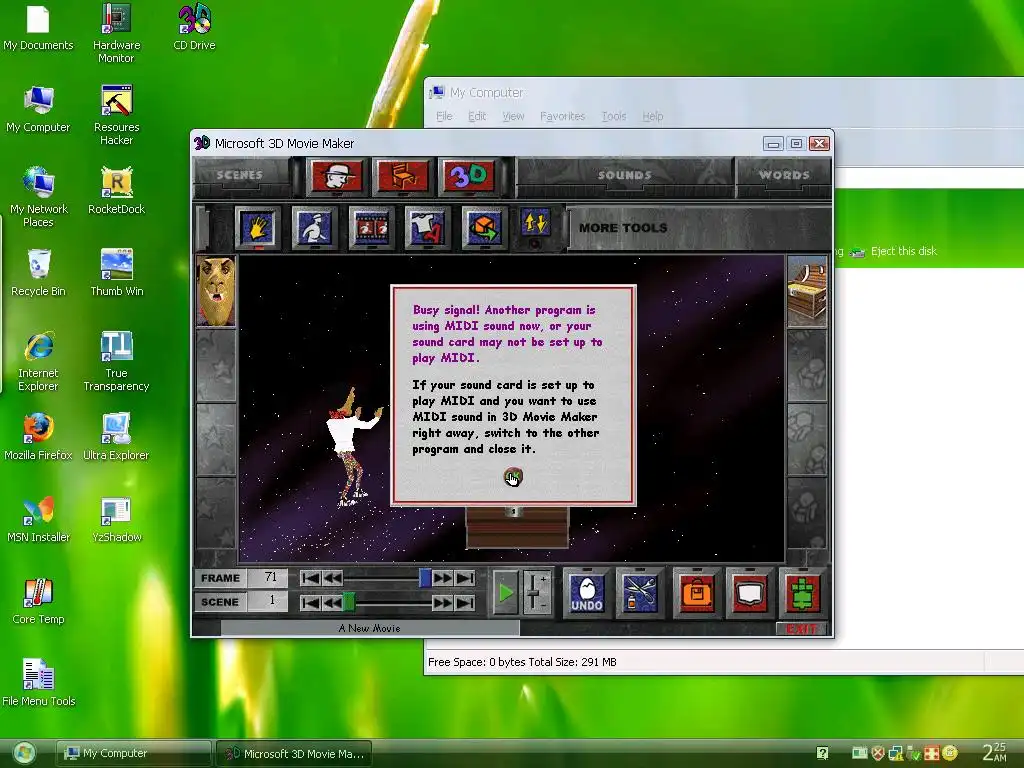Go to next scene
1024x768 pixels.
coord(442,602)
